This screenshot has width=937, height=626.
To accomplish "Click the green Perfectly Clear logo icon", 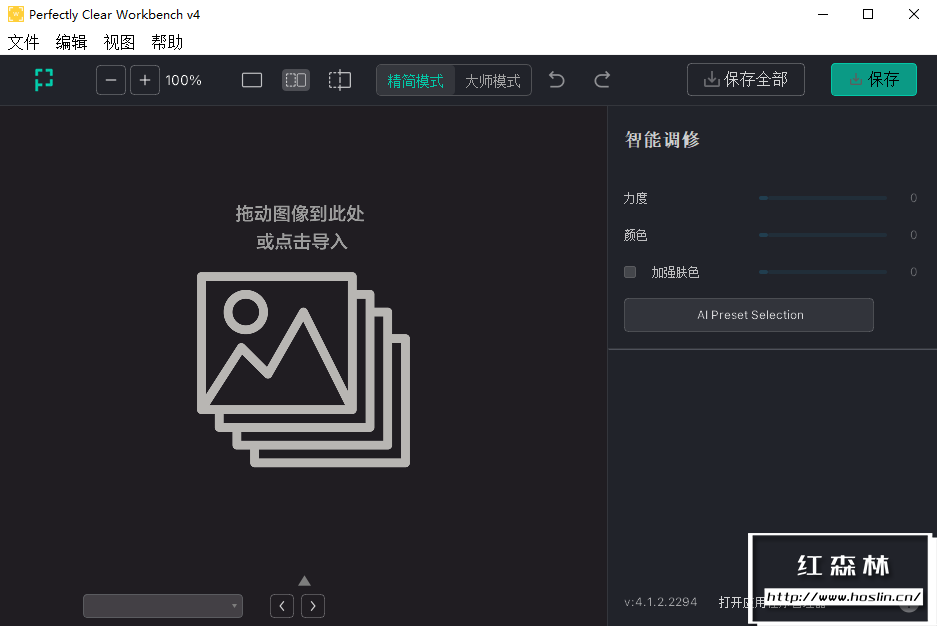I will coord(44,79).
